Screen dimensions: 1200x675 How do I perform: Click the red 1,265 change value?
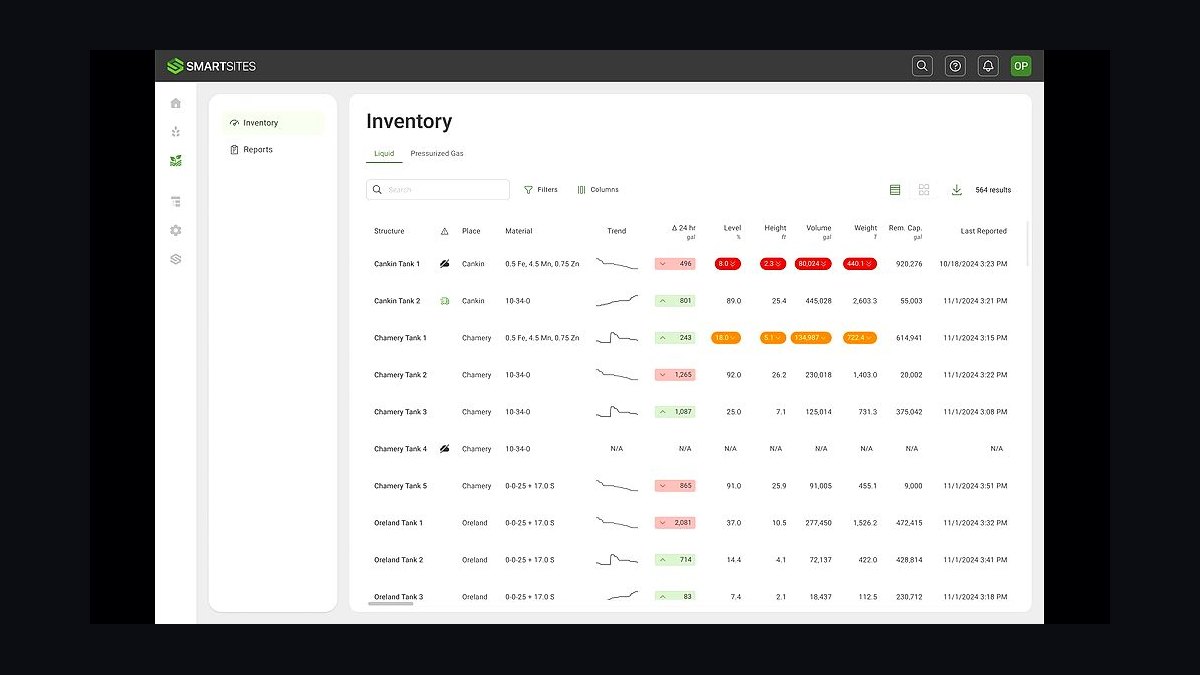coord(675,375)
